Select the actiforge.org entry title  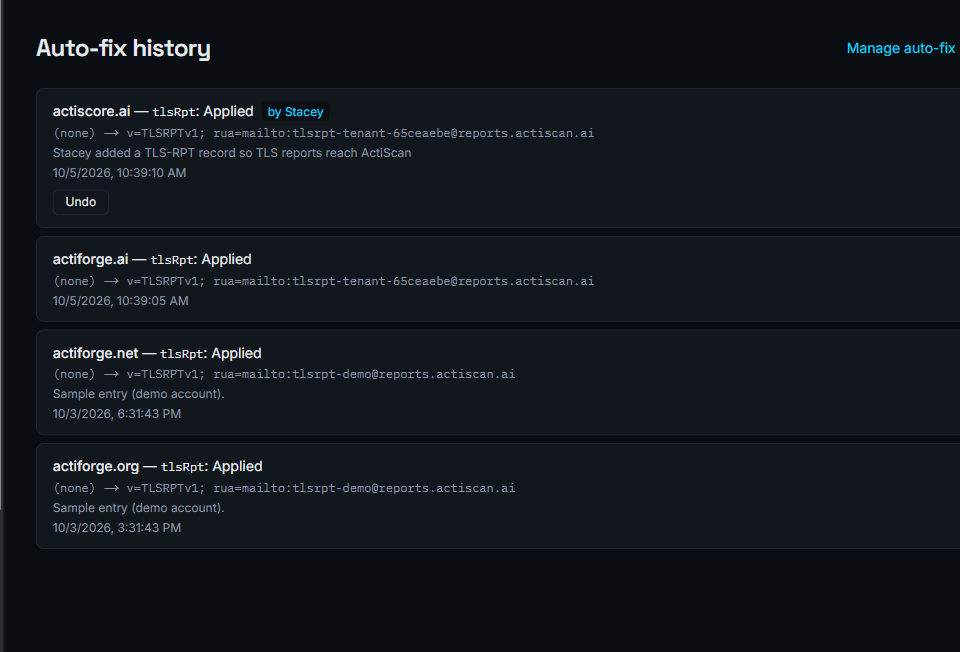click(x=157, y=467)
